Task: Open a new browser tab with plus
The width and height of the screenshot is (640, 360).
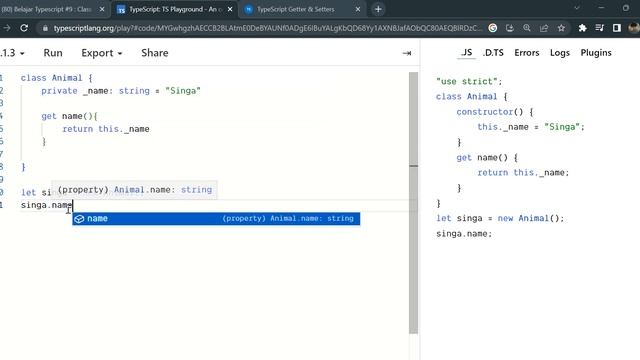Action: pyautogui.click(x=378, y=9)
